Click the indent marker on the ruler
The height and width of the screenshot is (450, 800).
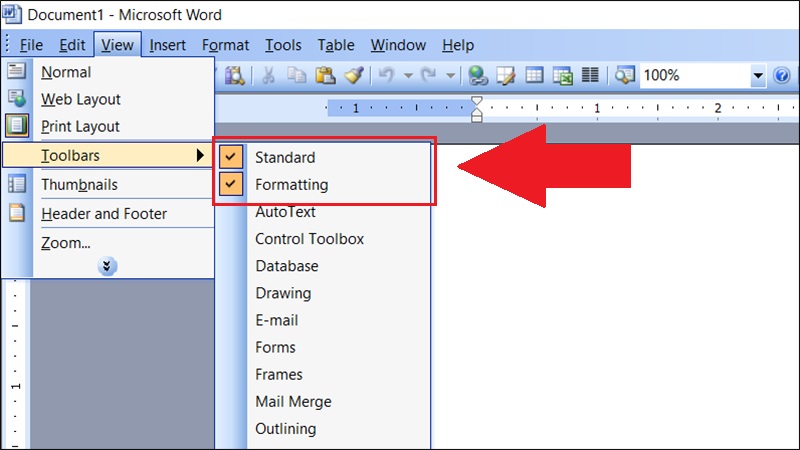point(476,109)
